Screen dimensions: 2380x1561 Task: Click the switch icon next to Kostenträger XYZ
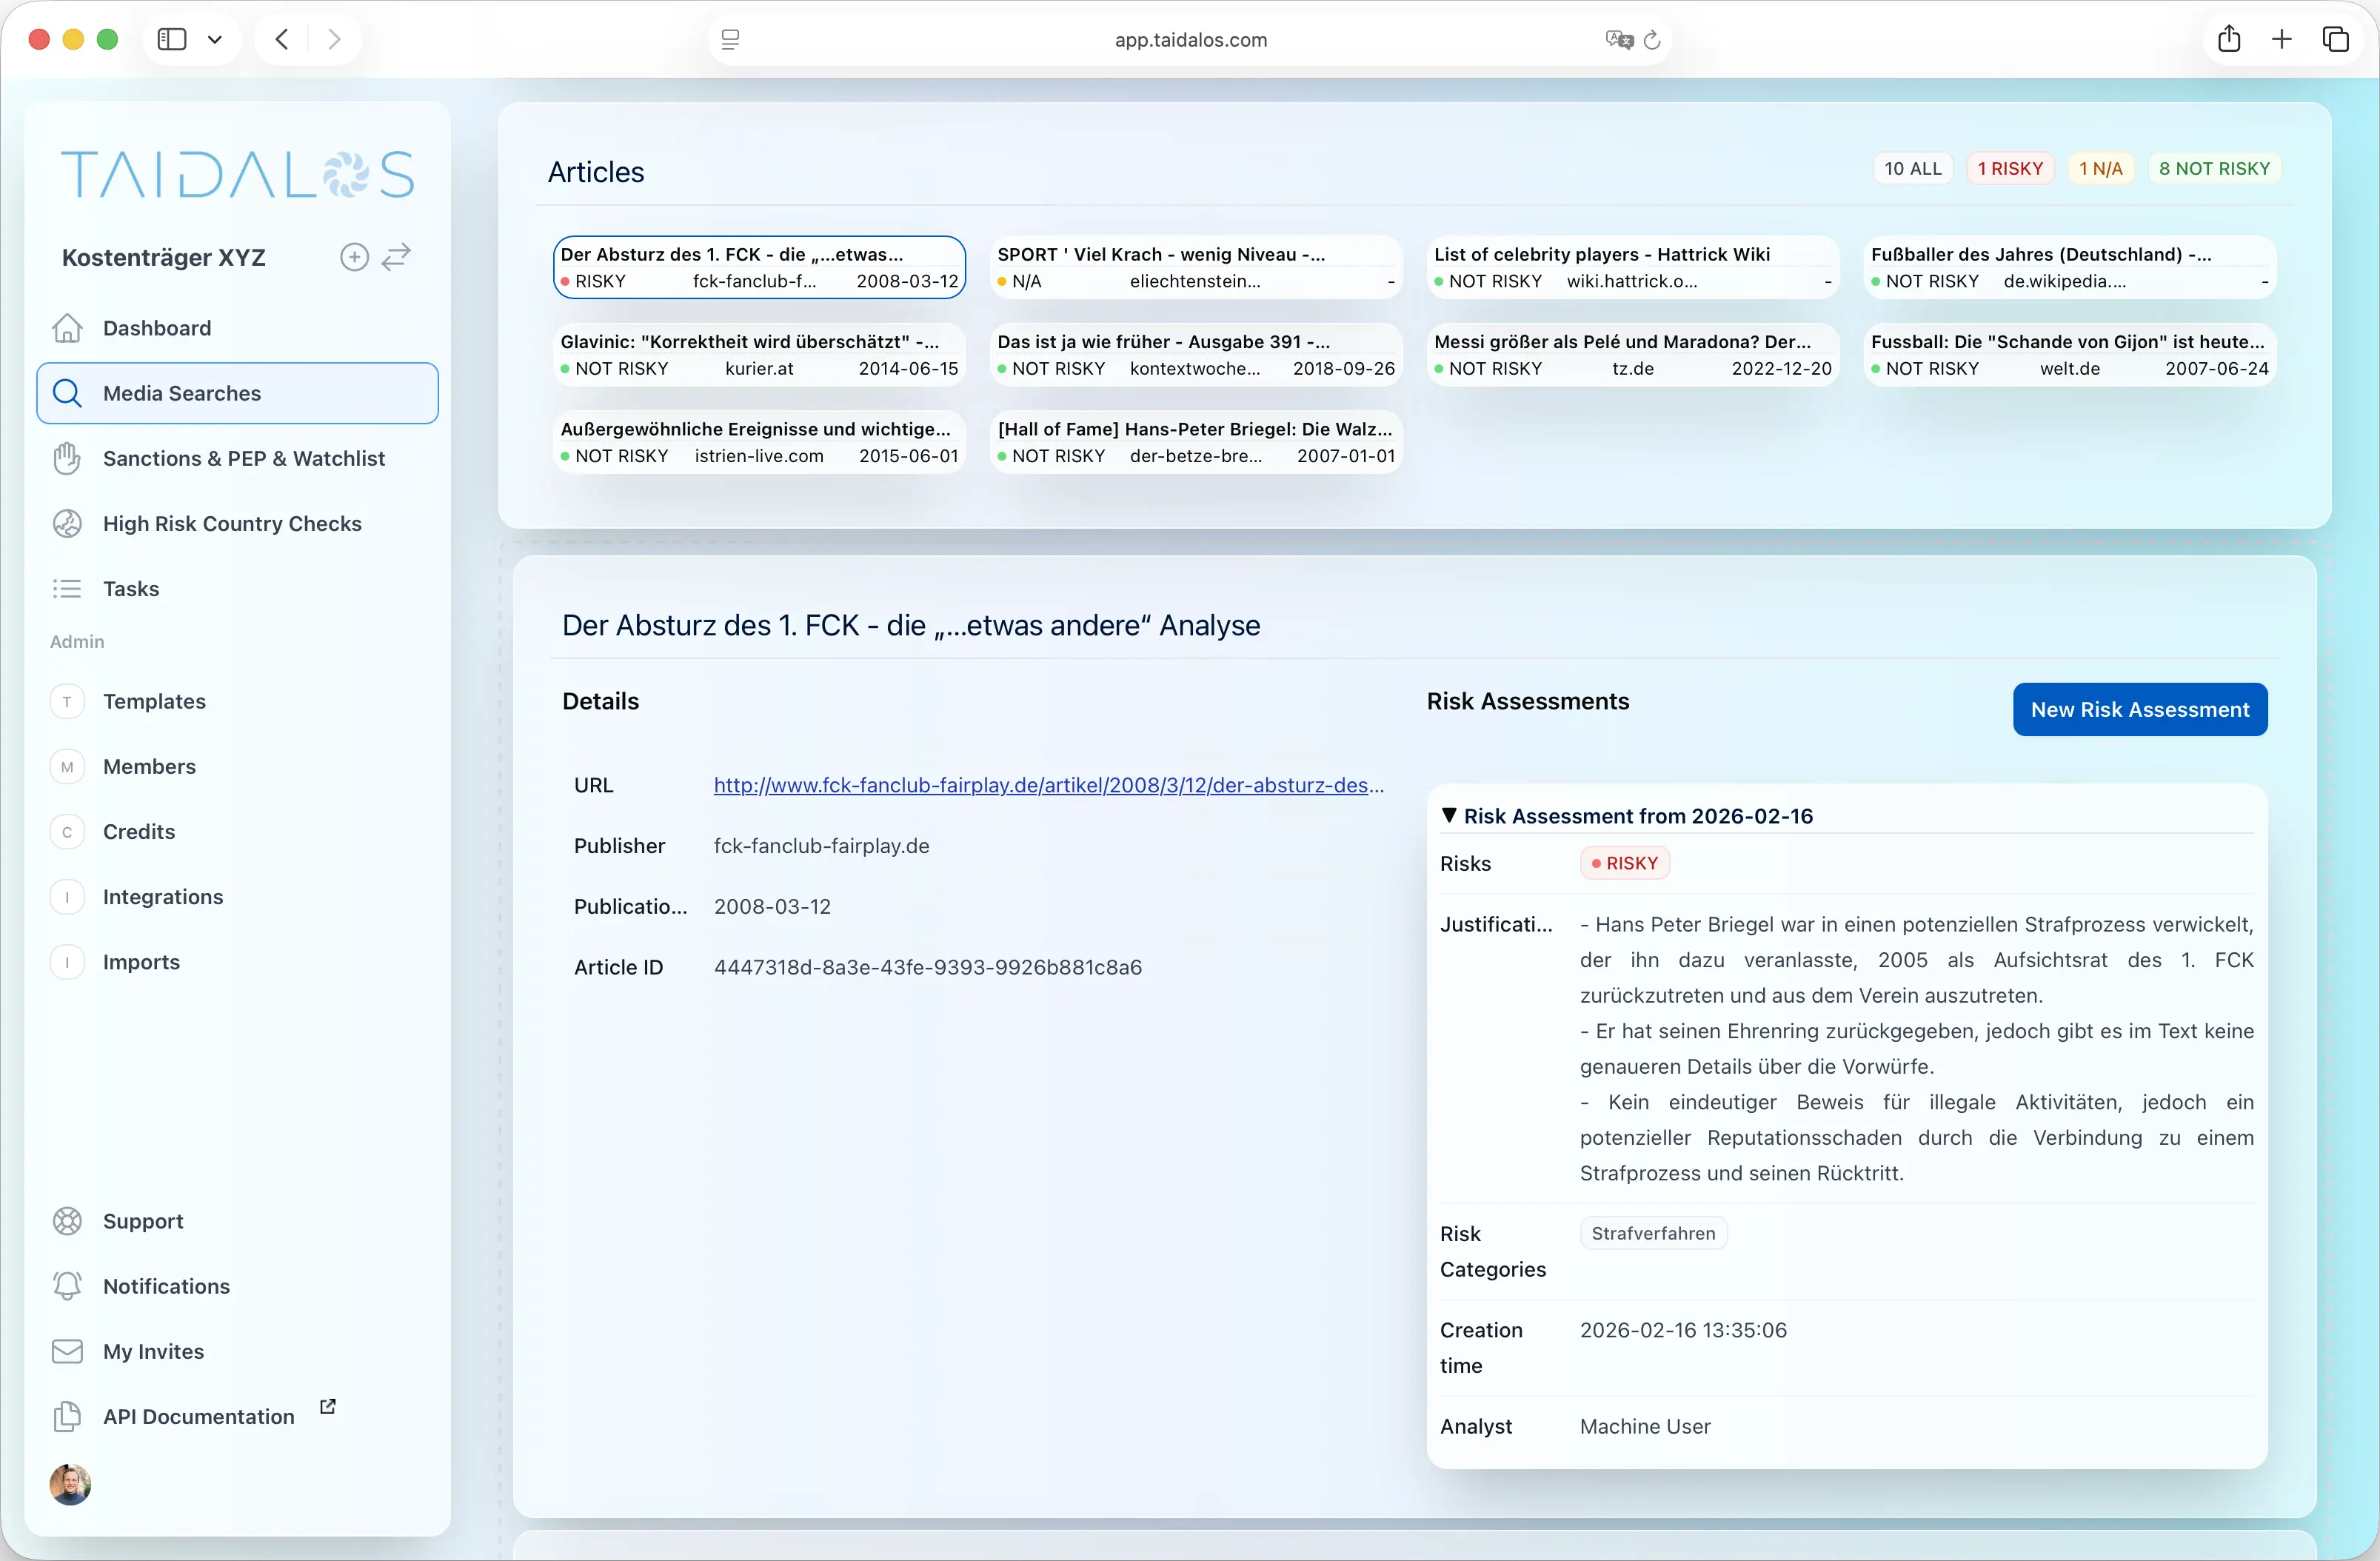point(396,256)
